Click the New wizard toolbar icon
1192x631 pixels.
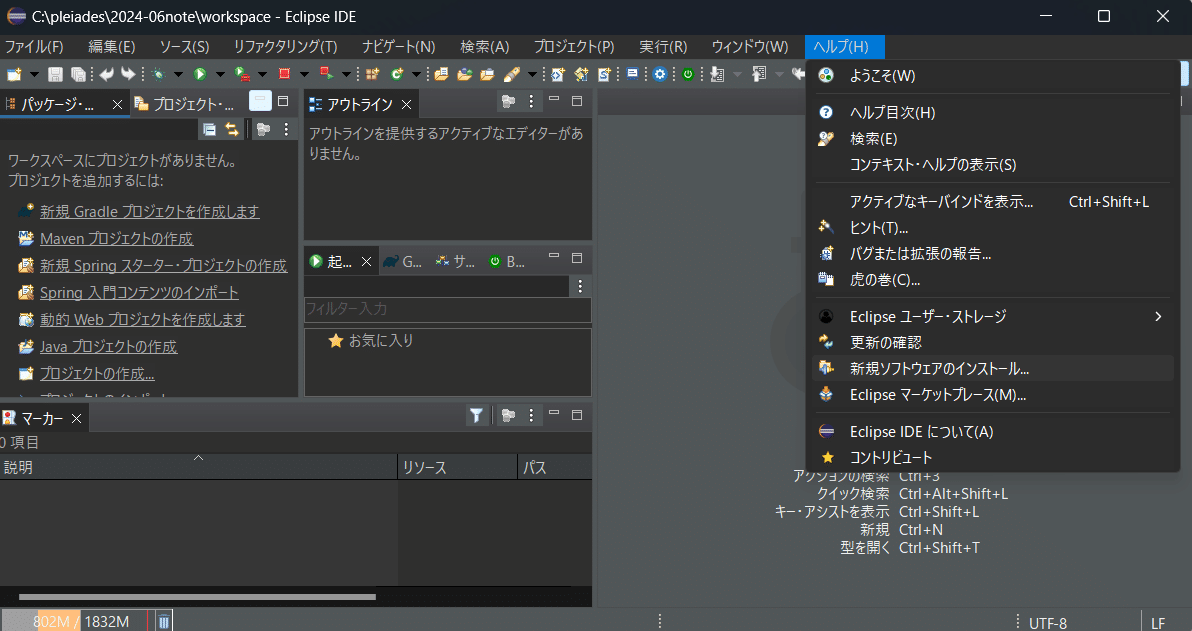pos(14,74)
